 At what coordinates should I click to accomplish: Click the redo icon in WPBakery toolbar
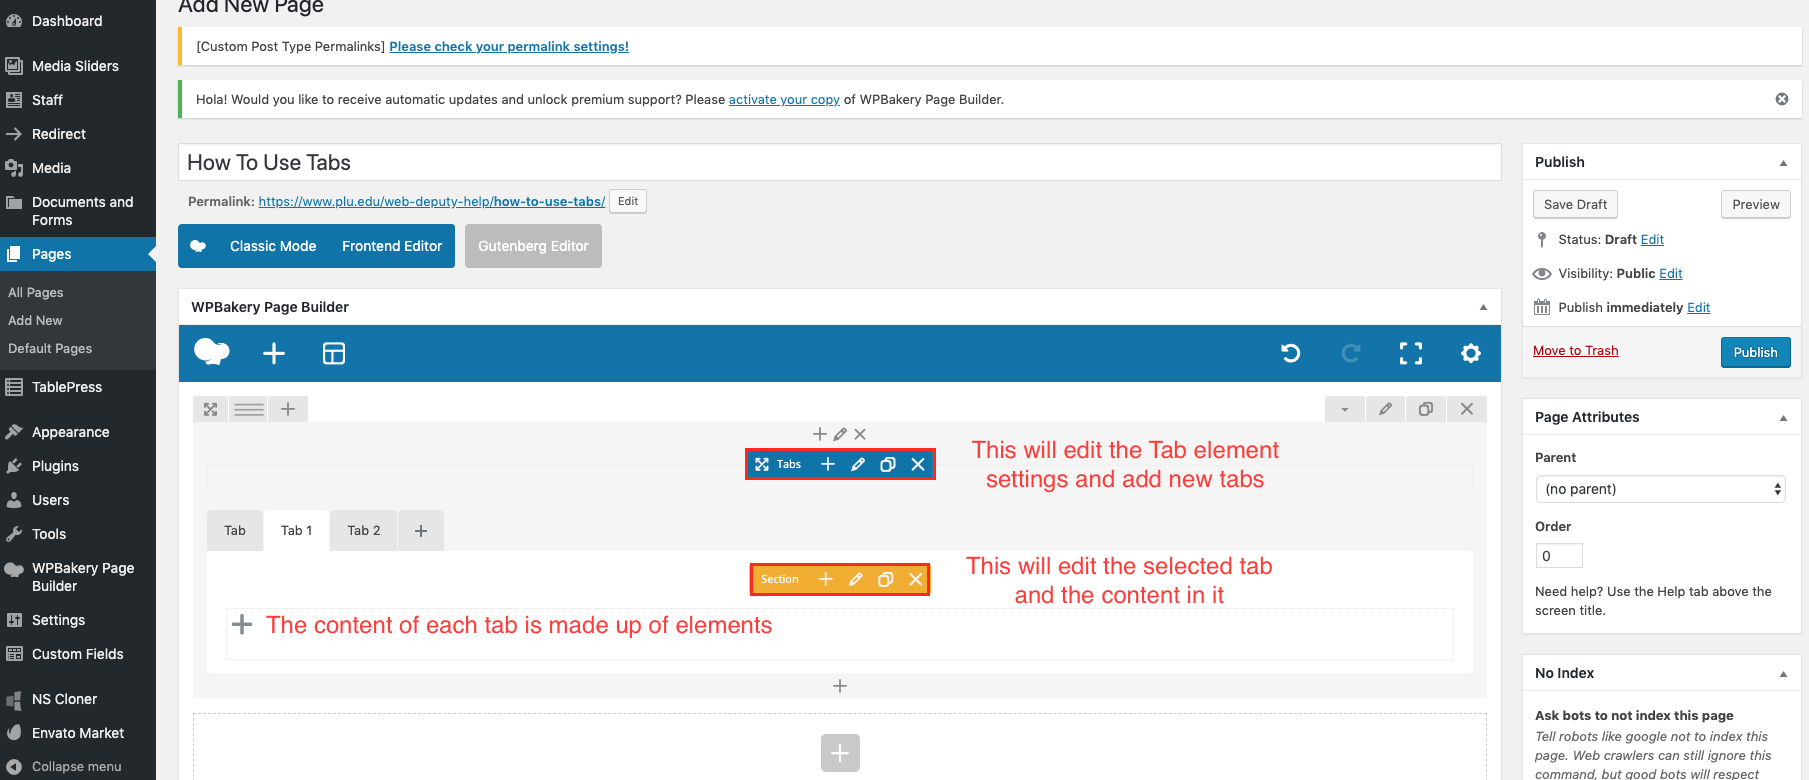(1351, 353)
